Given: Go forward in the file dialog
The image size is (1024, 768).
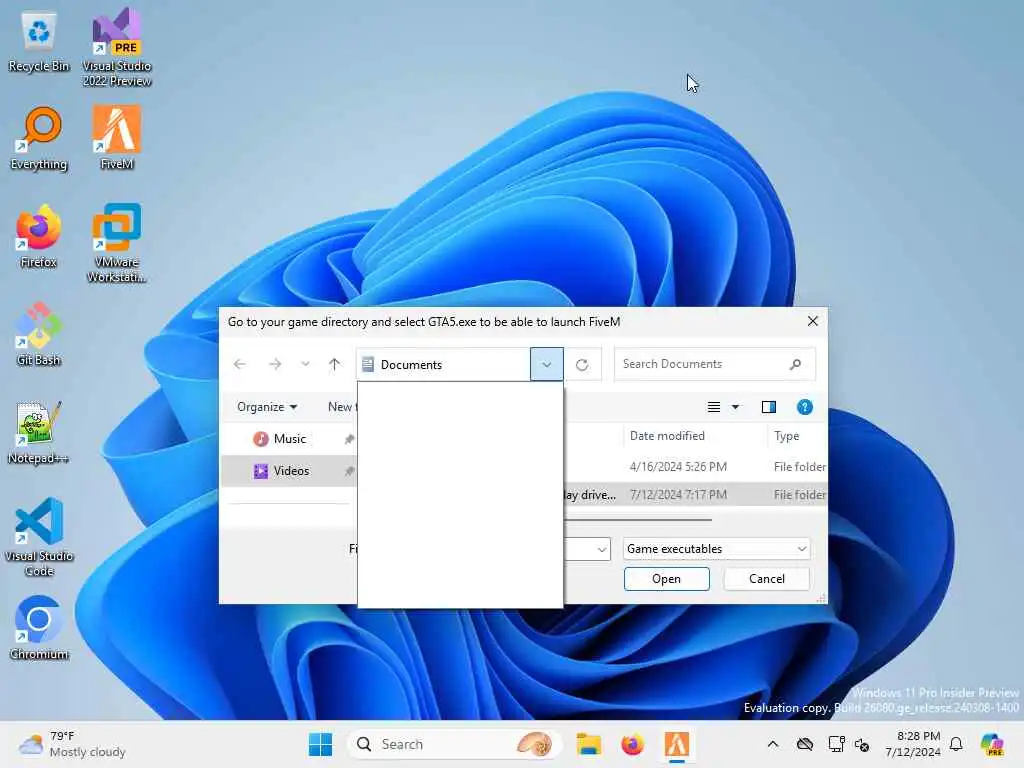Looking at the screenshot, I should pyautogui.click(x=275, y=364).
